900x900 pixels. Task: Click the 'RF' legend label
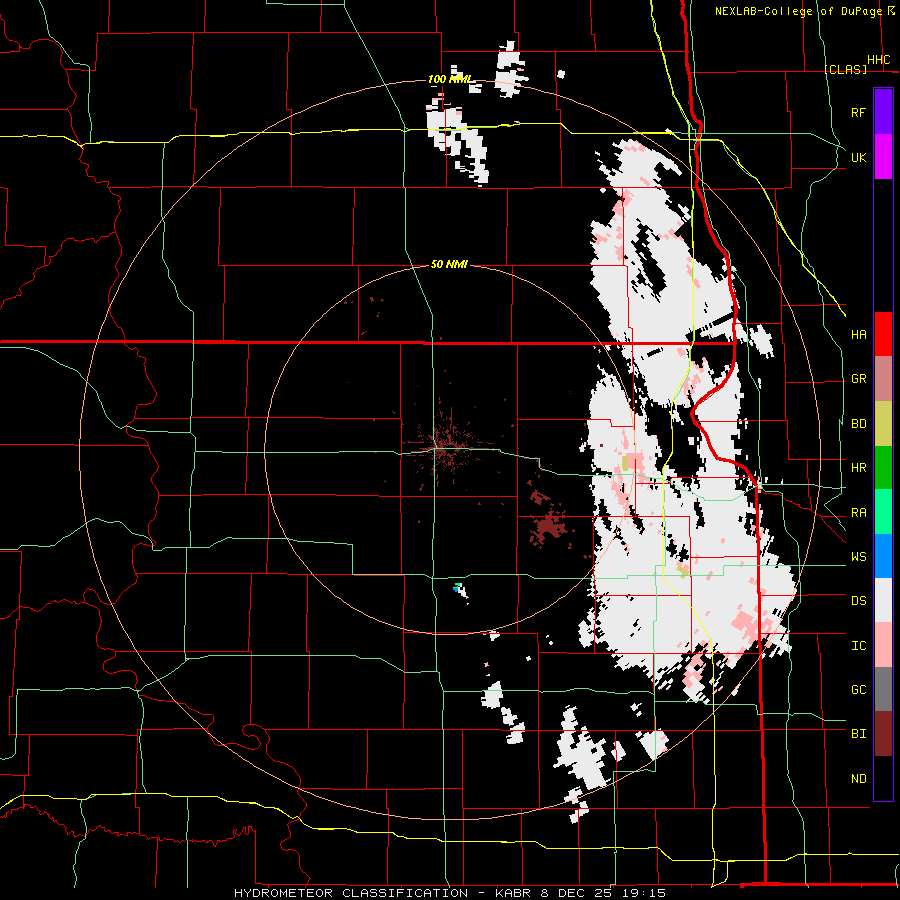coord(858,112)
